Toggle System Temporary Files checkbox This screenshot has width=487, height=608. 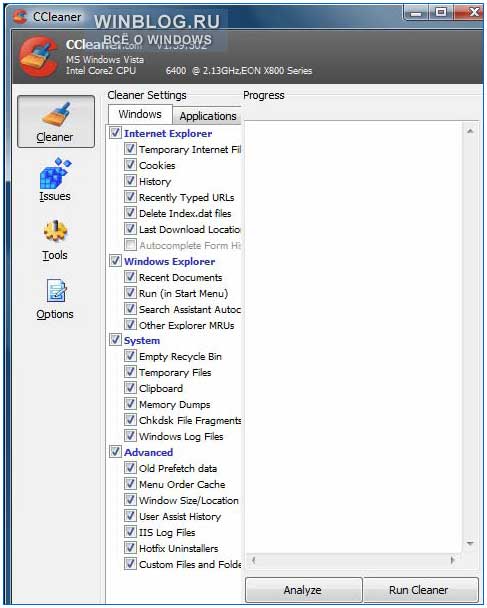click(130, 371)
